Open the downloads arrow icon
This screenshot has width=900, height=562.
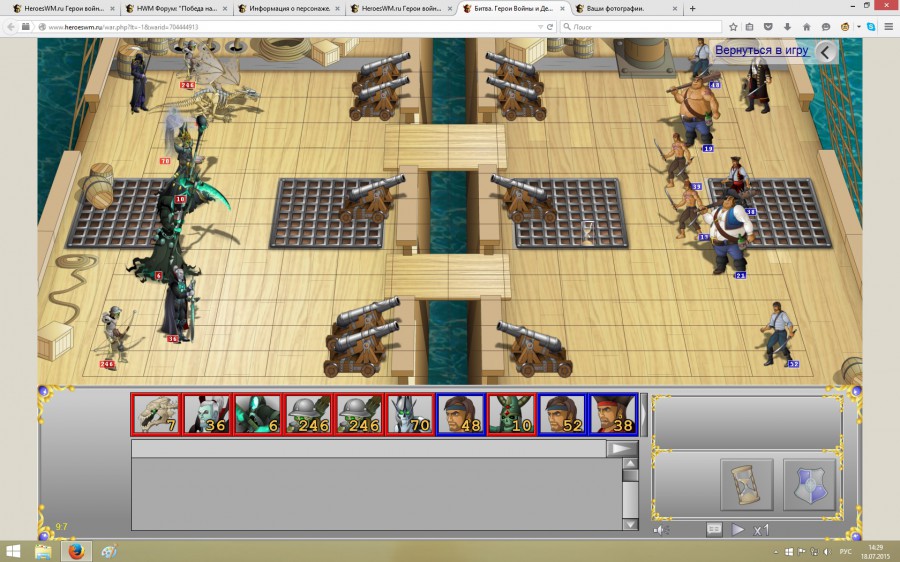787,27
